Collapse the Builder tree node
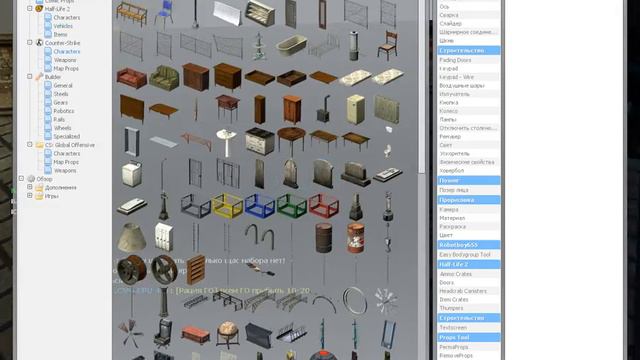 [x=30, y=76]
